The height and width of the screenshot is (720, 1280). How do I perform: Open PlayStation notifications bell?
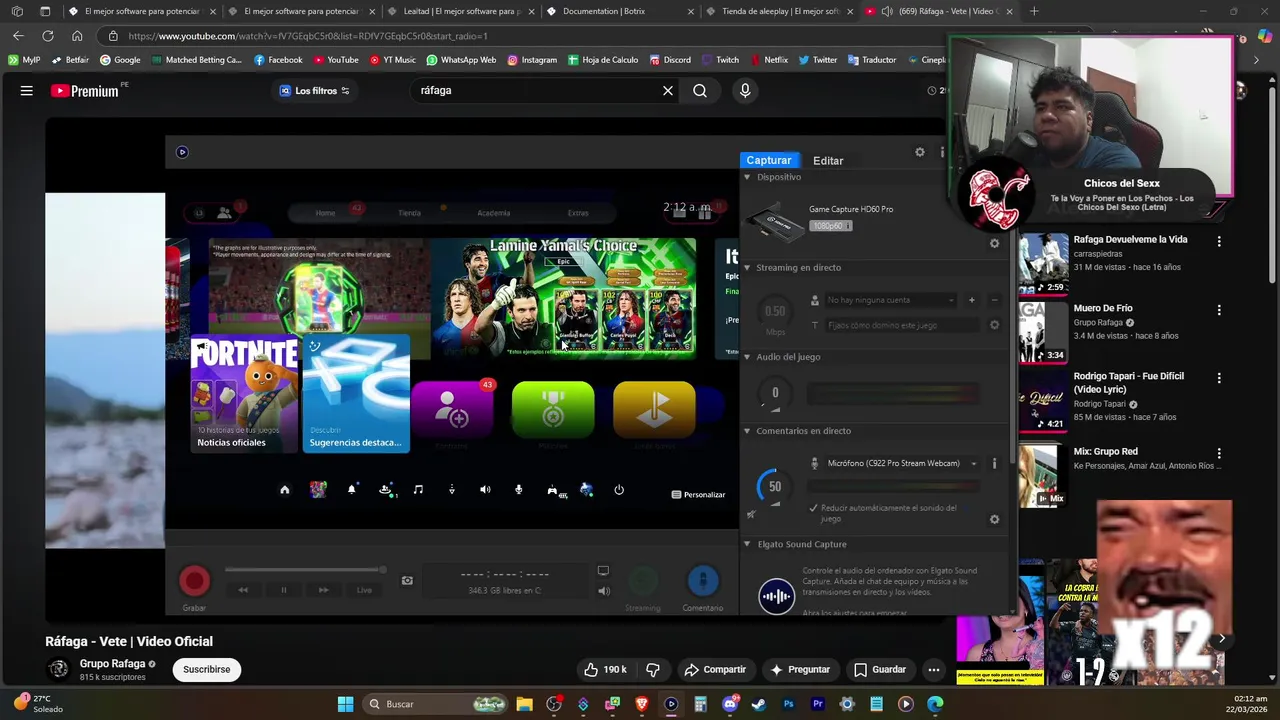[351, 490]
